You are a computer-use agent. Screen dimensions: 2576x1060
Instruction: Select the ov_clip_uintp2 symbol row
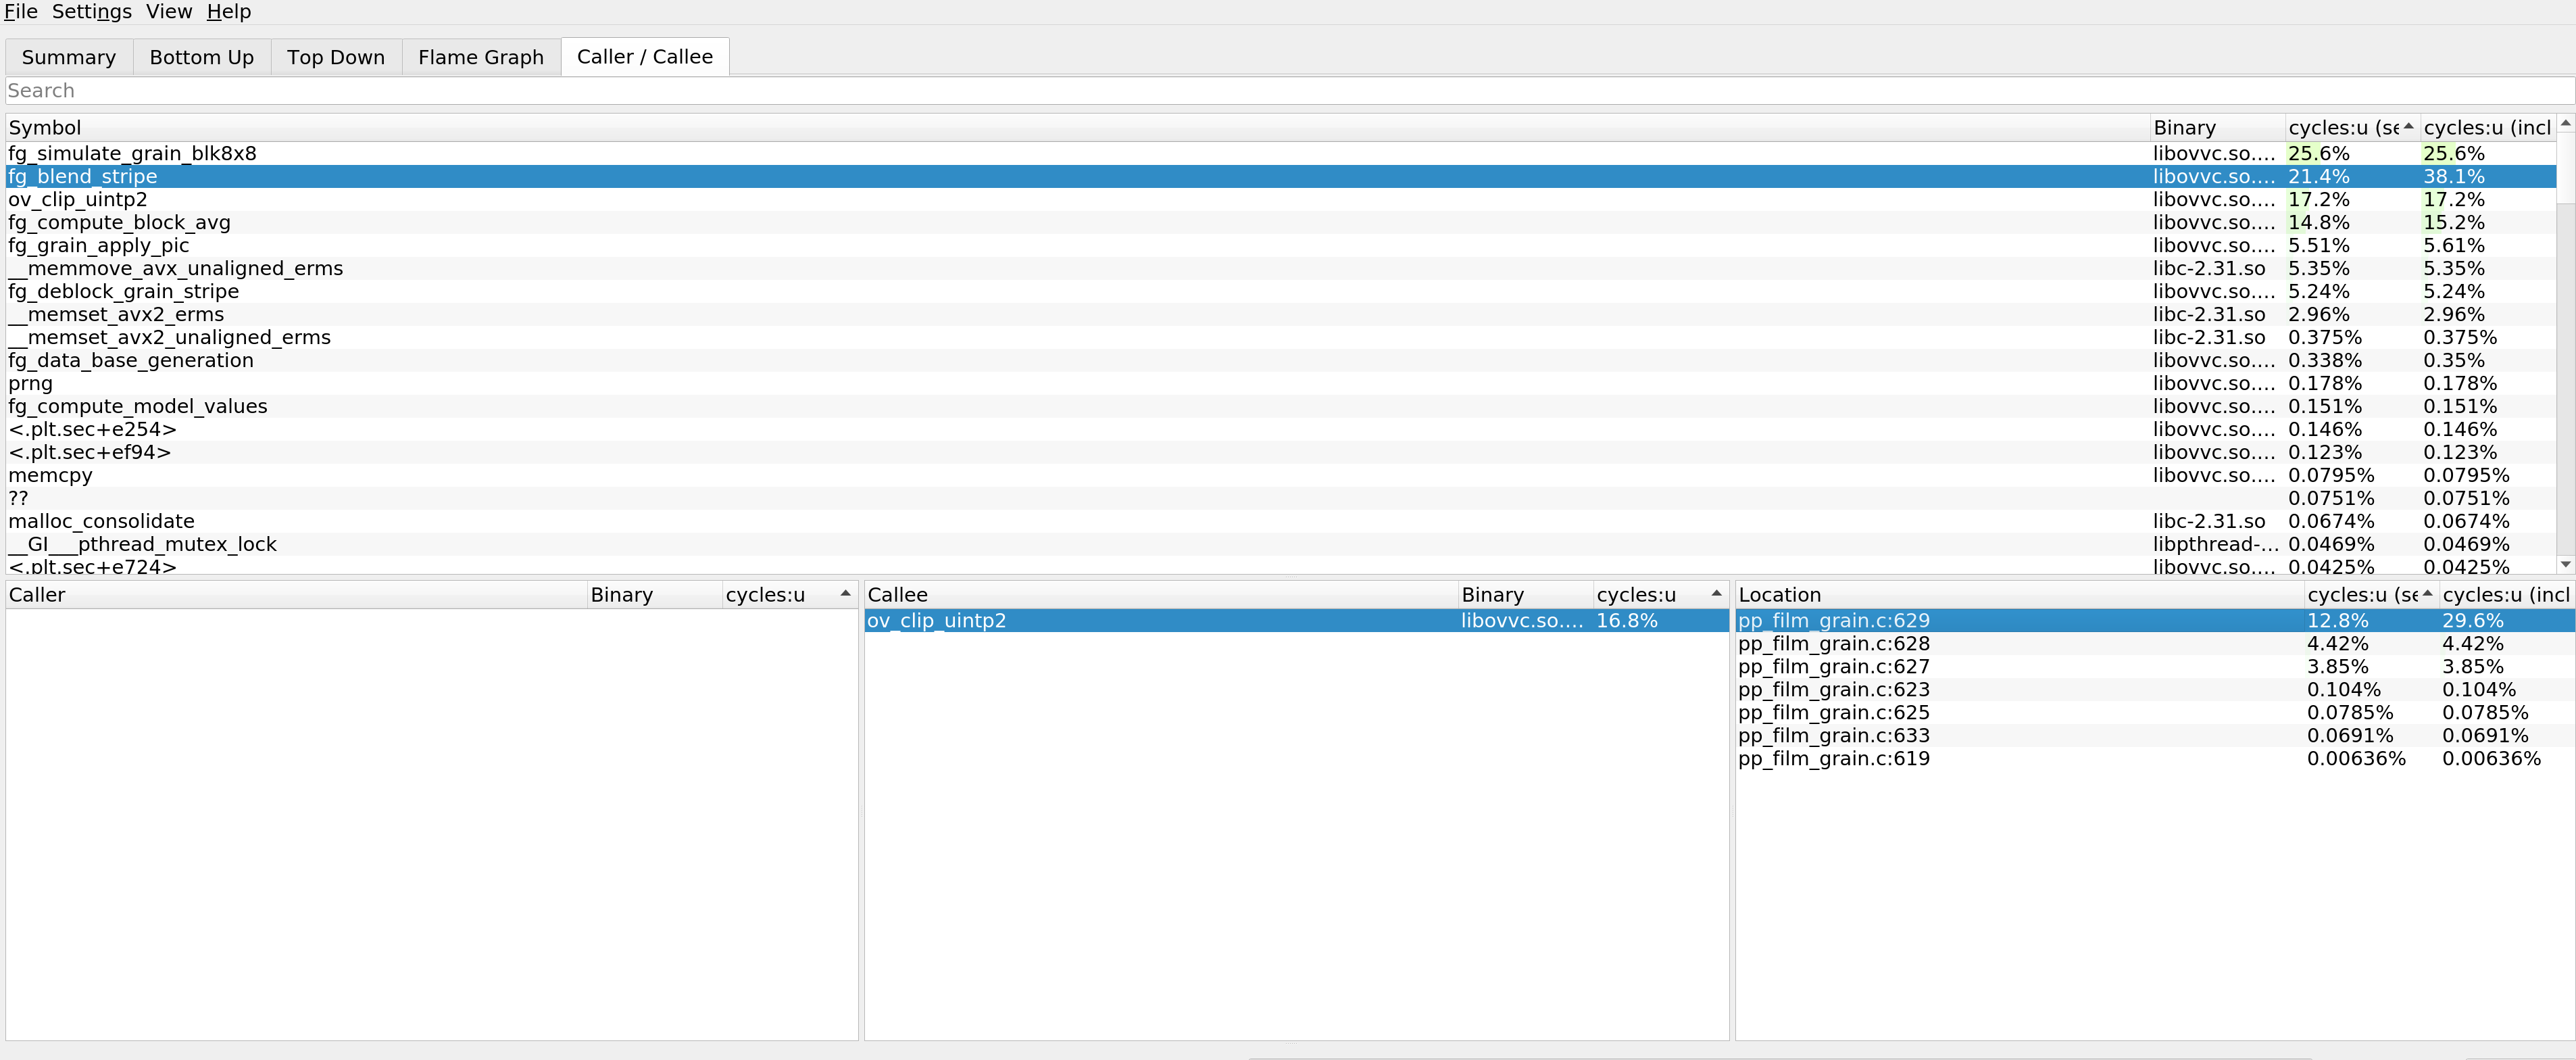point(78,200)
